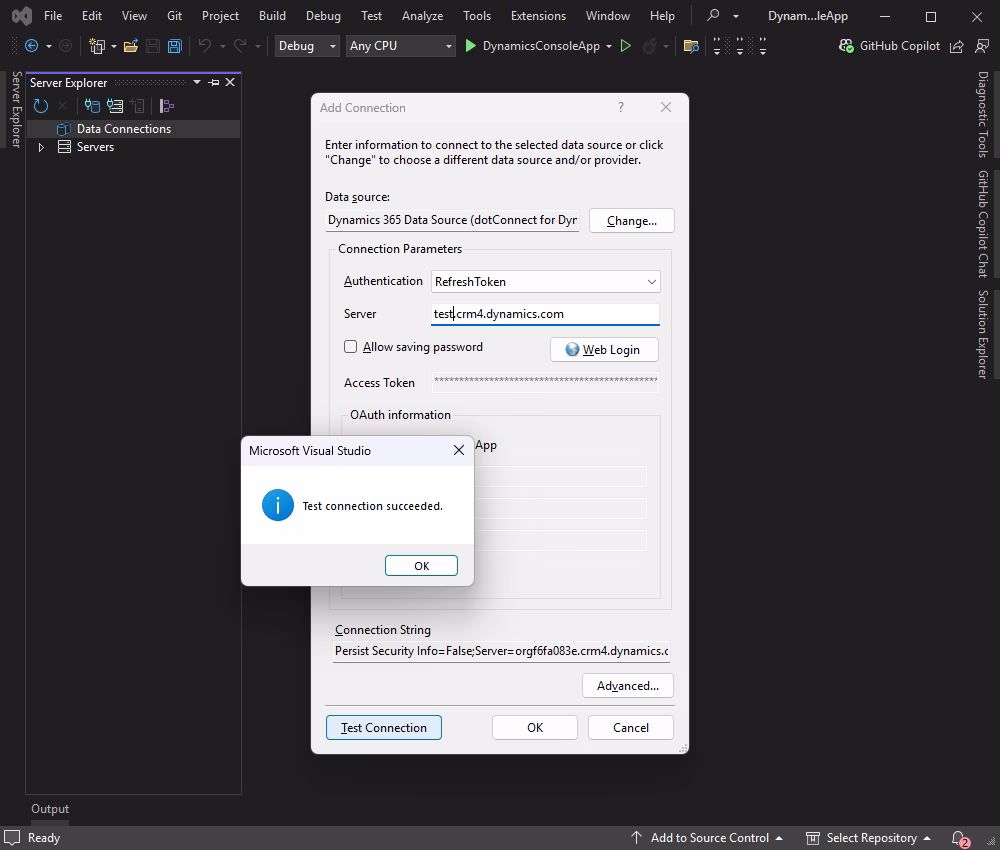
Task: Click the New Project toolbar icon
Action: click(x=97, y=46)
